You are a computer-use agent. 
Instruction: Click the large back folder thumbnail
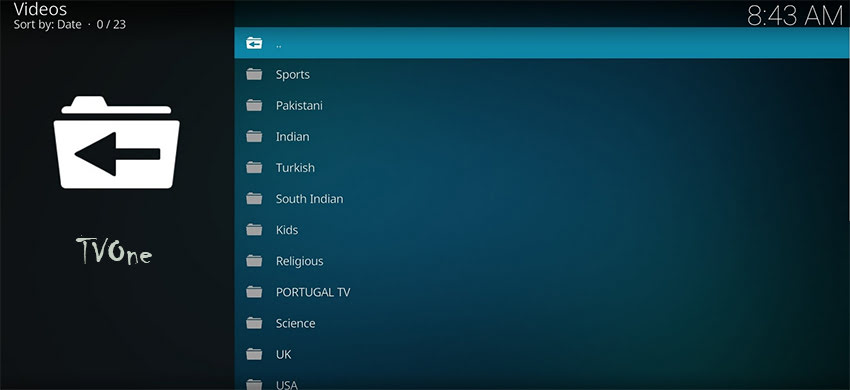(x=117, y=143)
